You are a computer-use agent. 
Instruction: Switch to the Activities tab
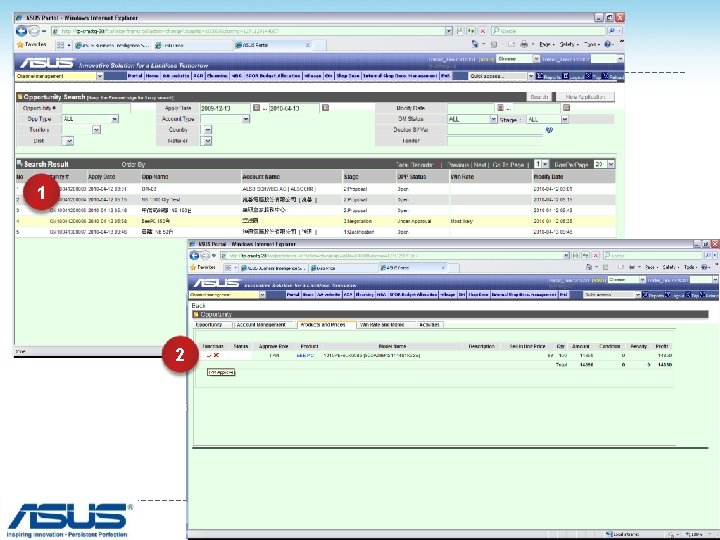click(x=430, y=325)
